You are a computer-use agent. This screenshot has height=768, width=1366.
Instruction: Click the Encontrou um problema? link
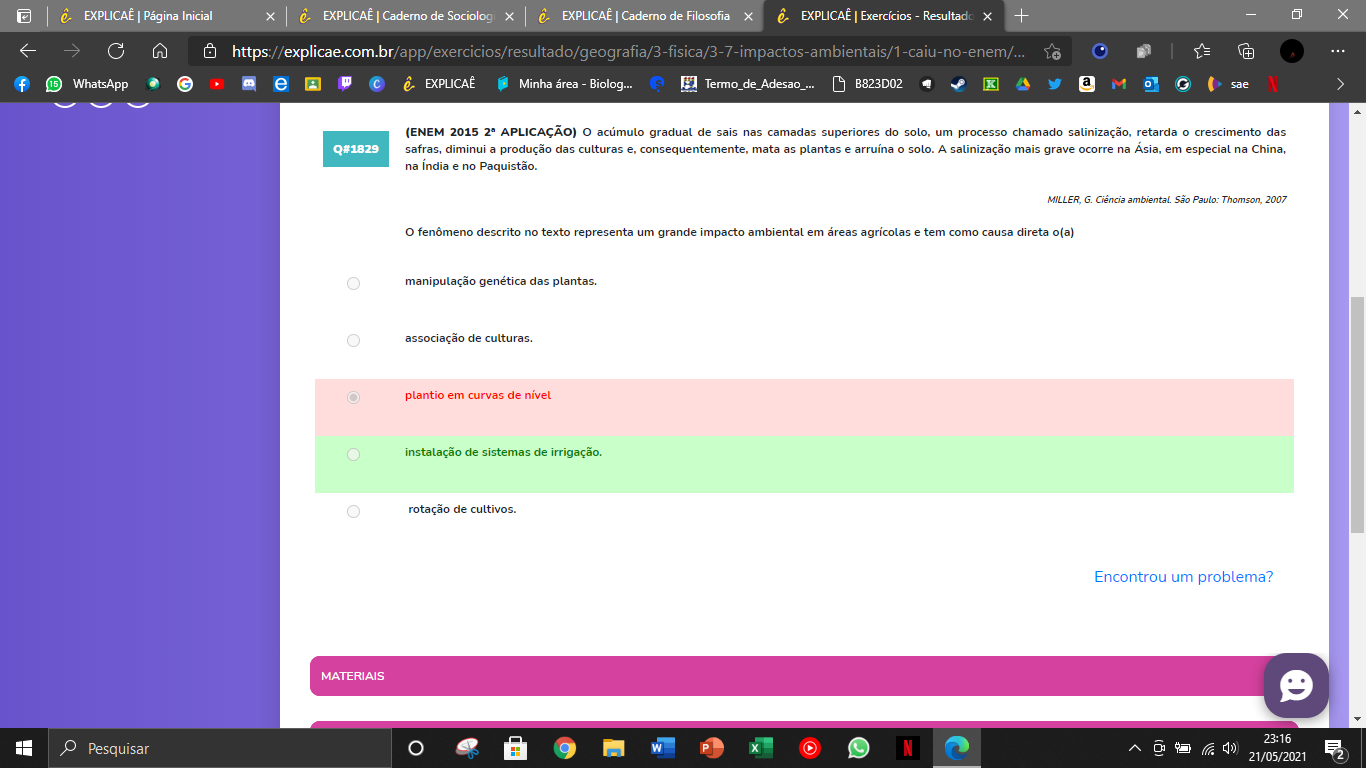(x=1184, y=577)
